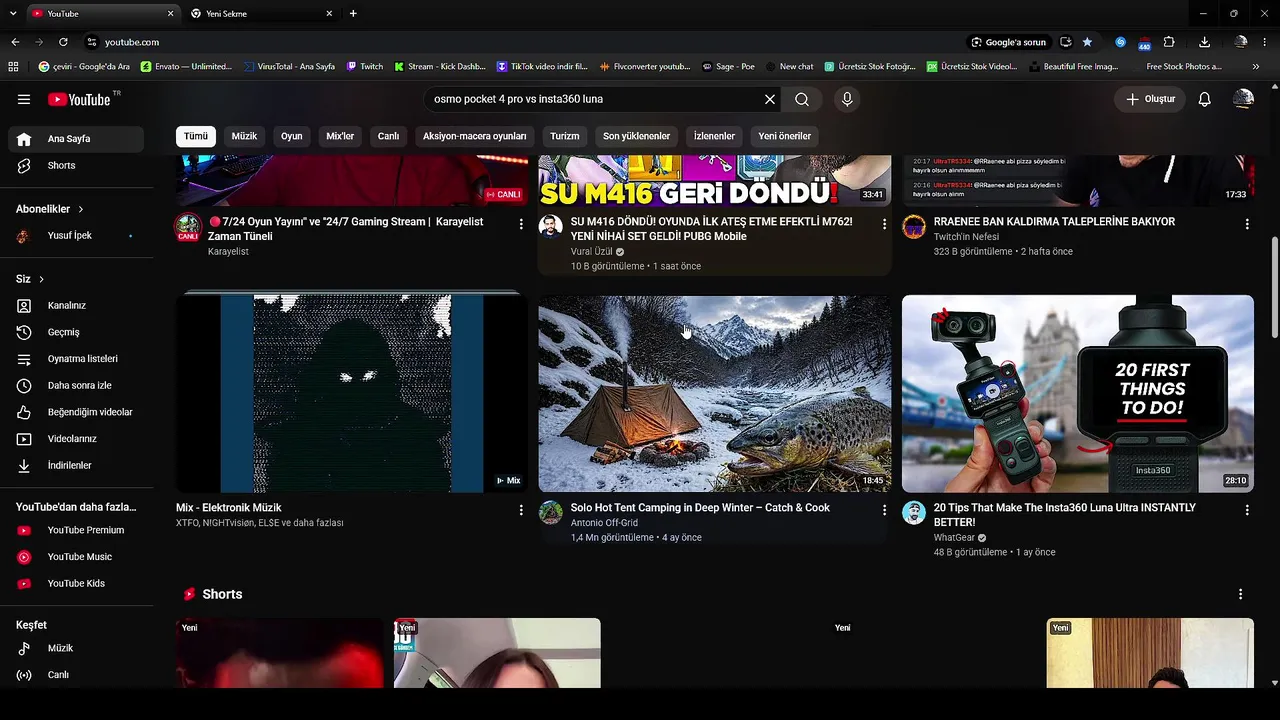Start voice search with the microphone
This screenshot has height=720, width=1280.
[x=847, y=99]
